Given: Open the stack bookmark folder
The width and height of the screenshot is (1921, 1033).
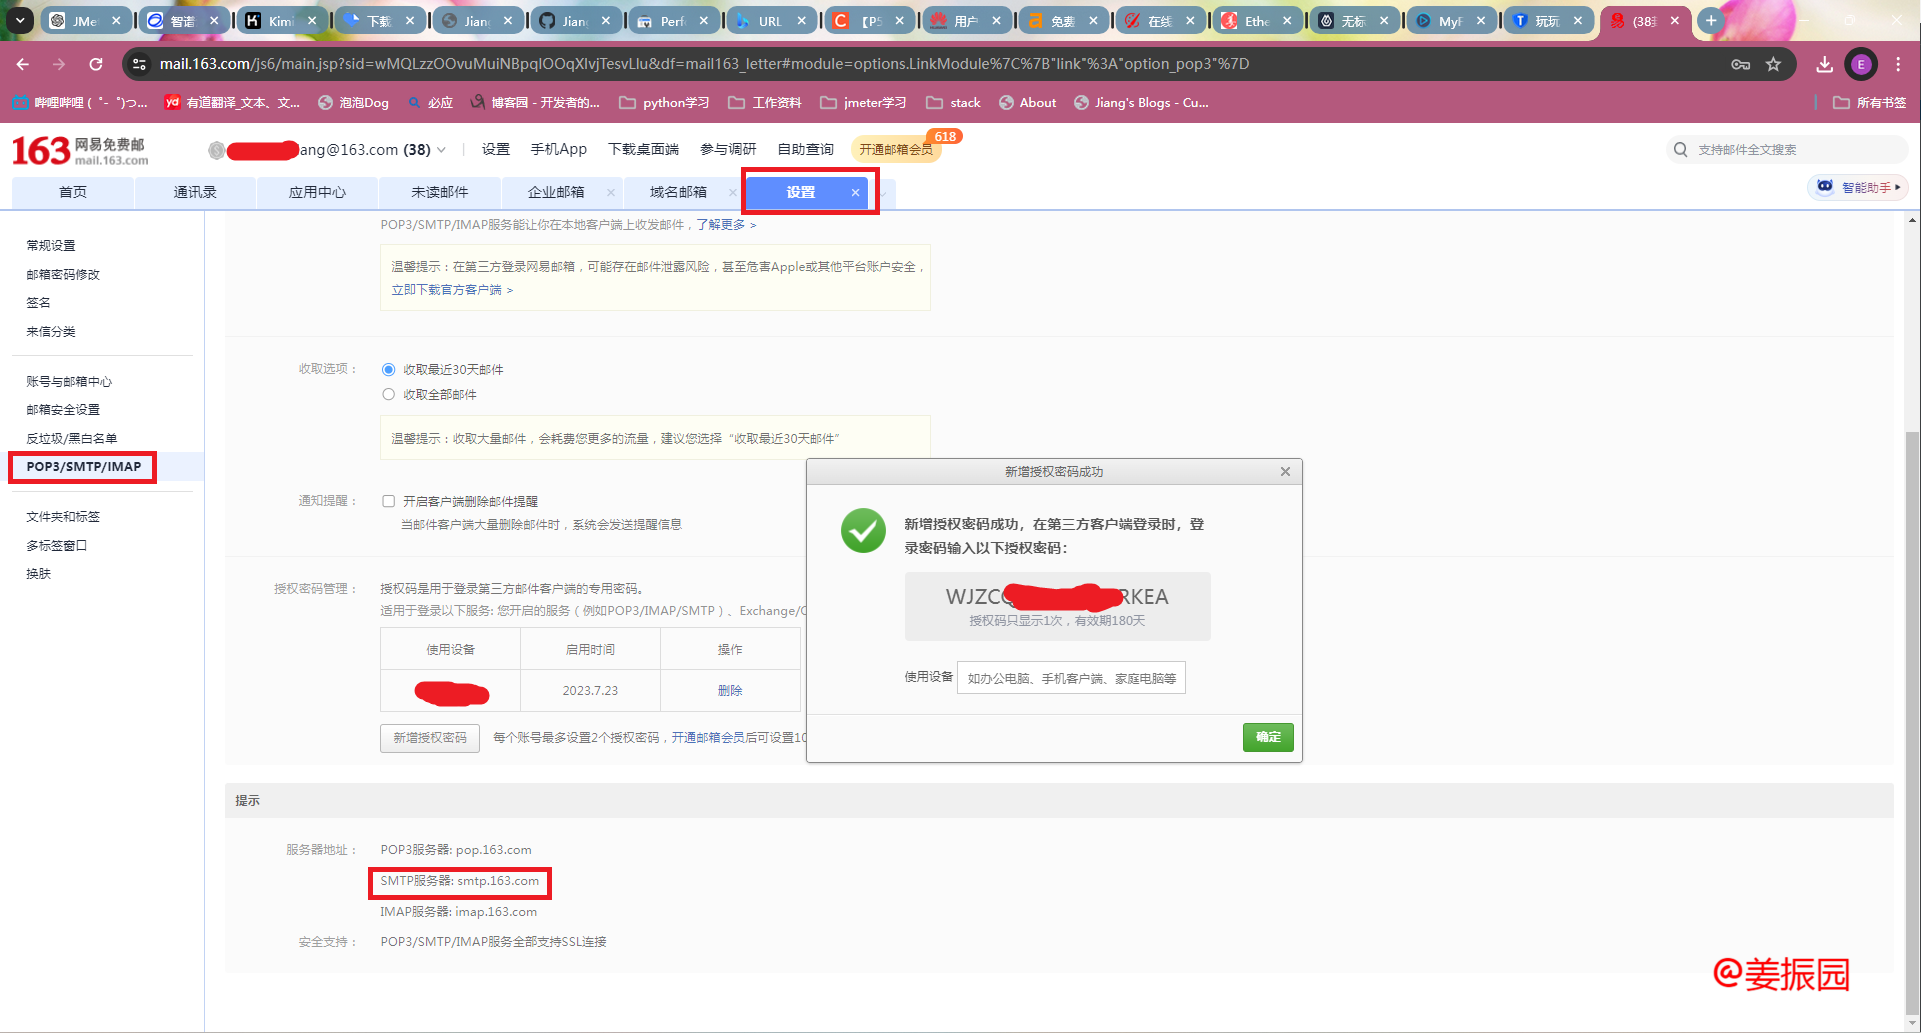Looking at the screenshot, I should tap(953, 103).
